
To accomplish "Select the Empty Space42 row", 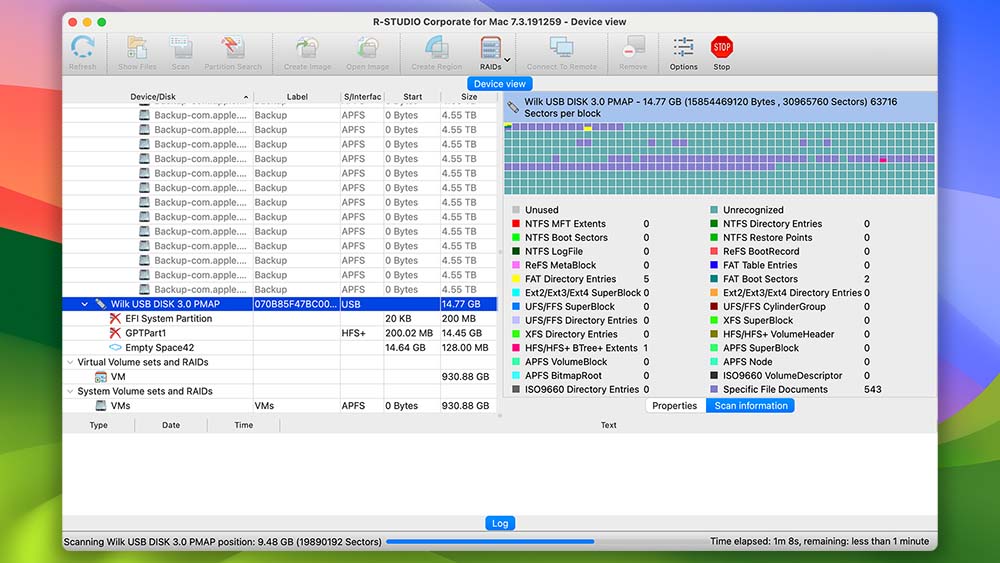I will (x=279, y=348).
